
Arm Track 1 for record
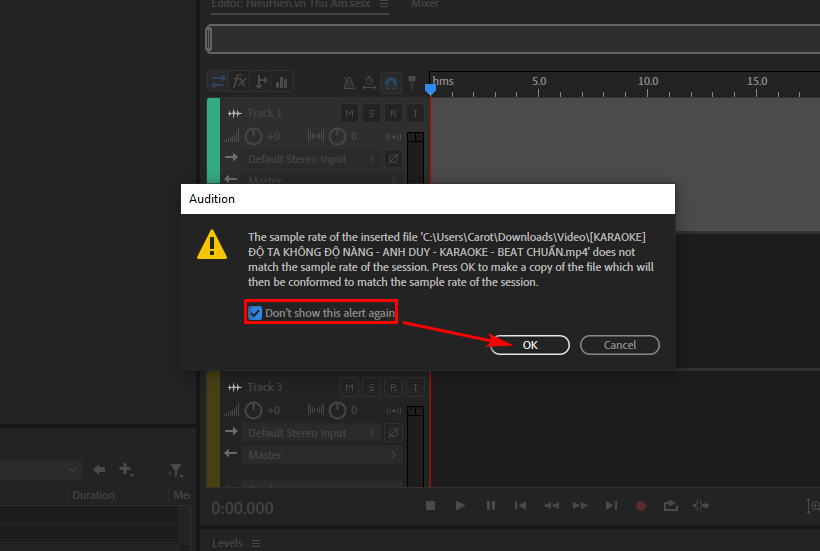coord(393,113)
